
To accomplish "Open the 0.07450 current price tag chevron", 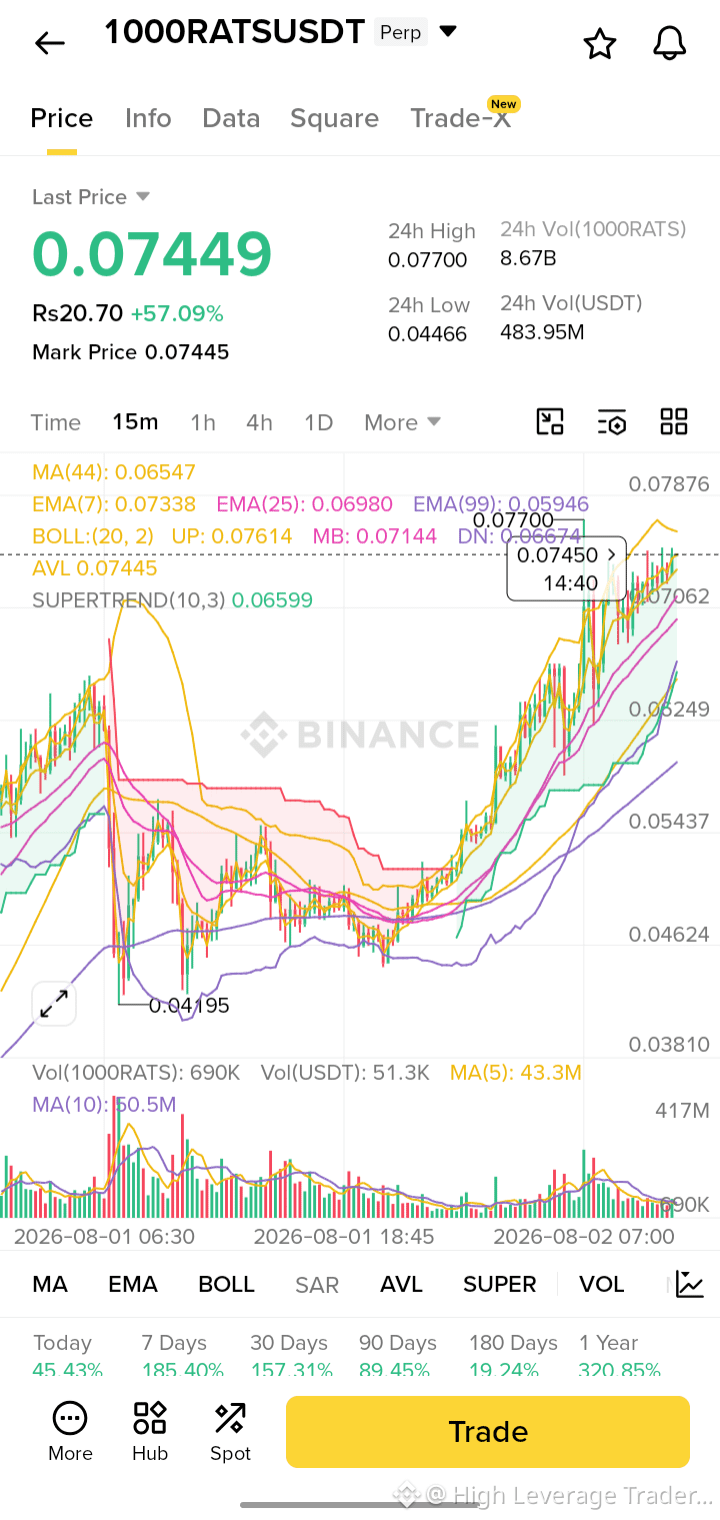I will click(612, 554).
